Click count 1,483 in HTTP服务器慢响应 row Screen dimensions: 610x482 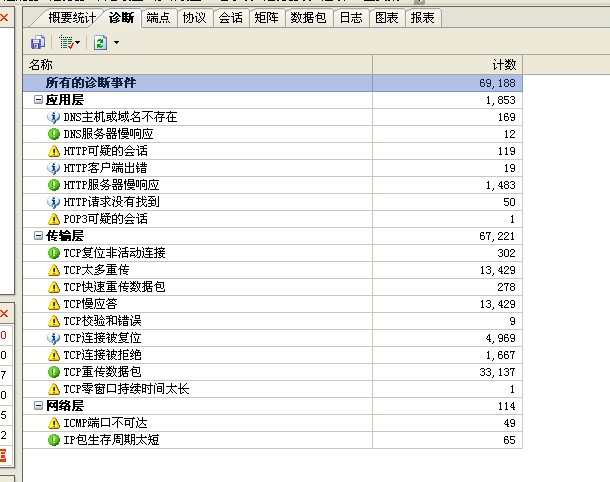[x=500, y=185]
